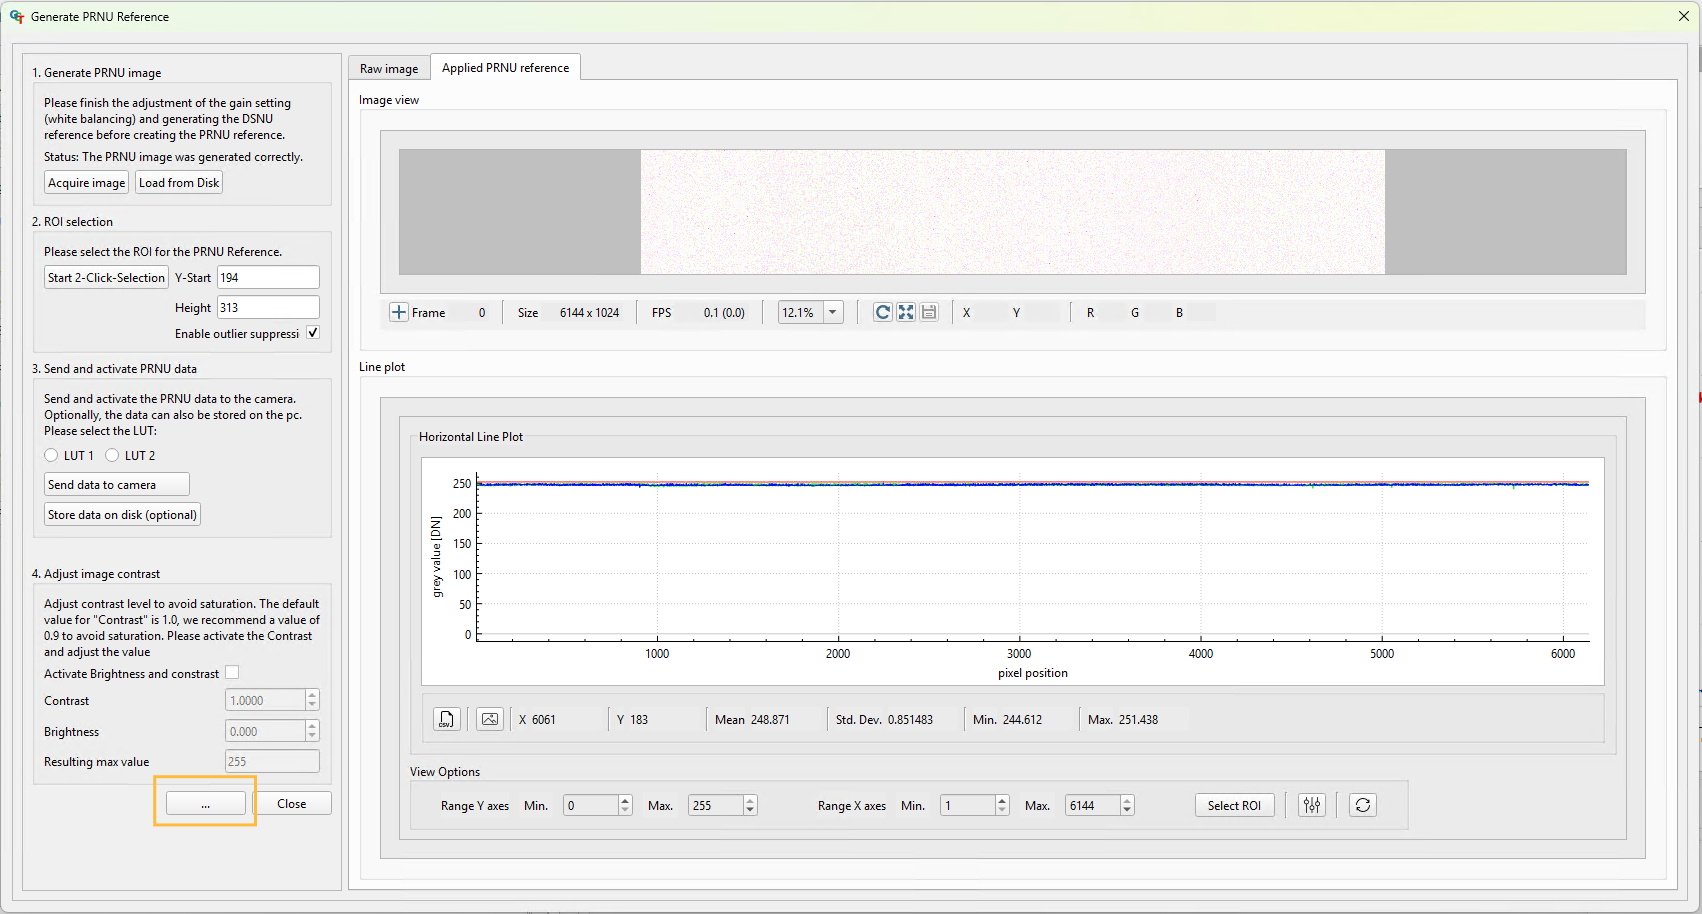Click Range Y axes Max. field showing 255
This screenshot has height=914, width=1702.
(715, 805)
